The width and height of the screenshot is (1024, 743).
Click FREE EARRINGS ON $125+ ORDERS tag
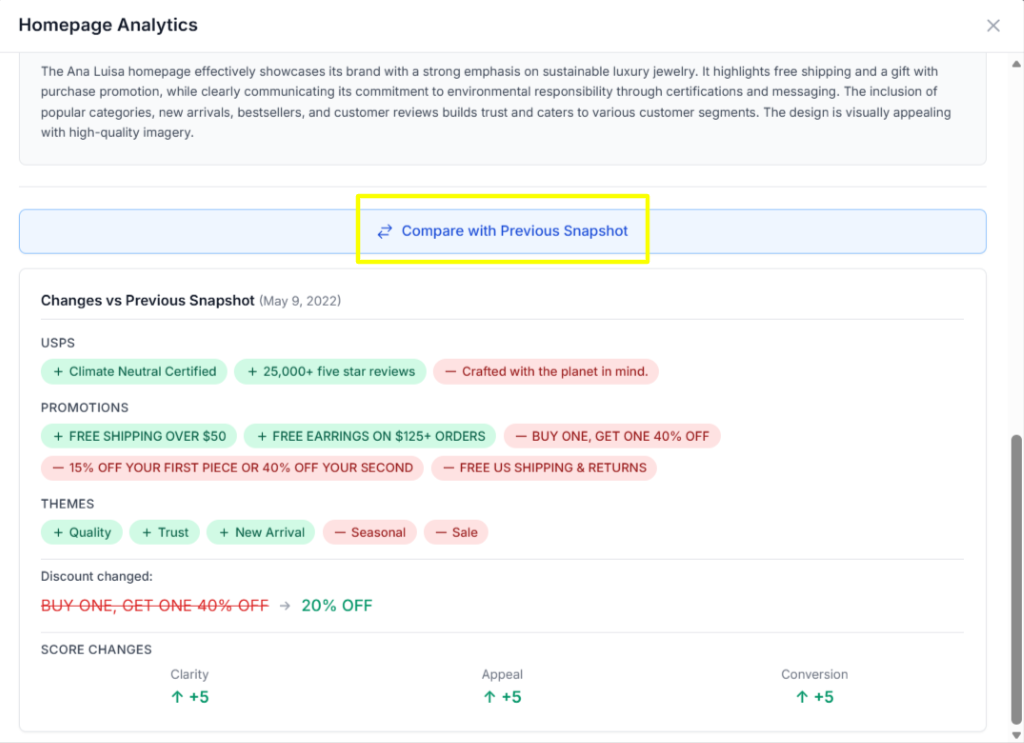pyautogui.click(x=370, y=436)
